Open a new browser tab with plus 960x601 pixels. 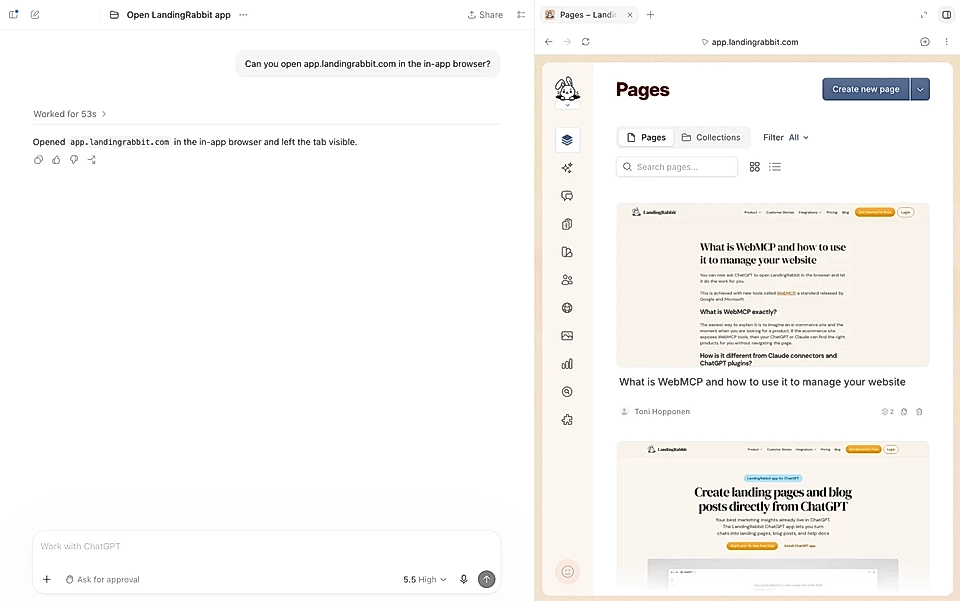(650, 15)
